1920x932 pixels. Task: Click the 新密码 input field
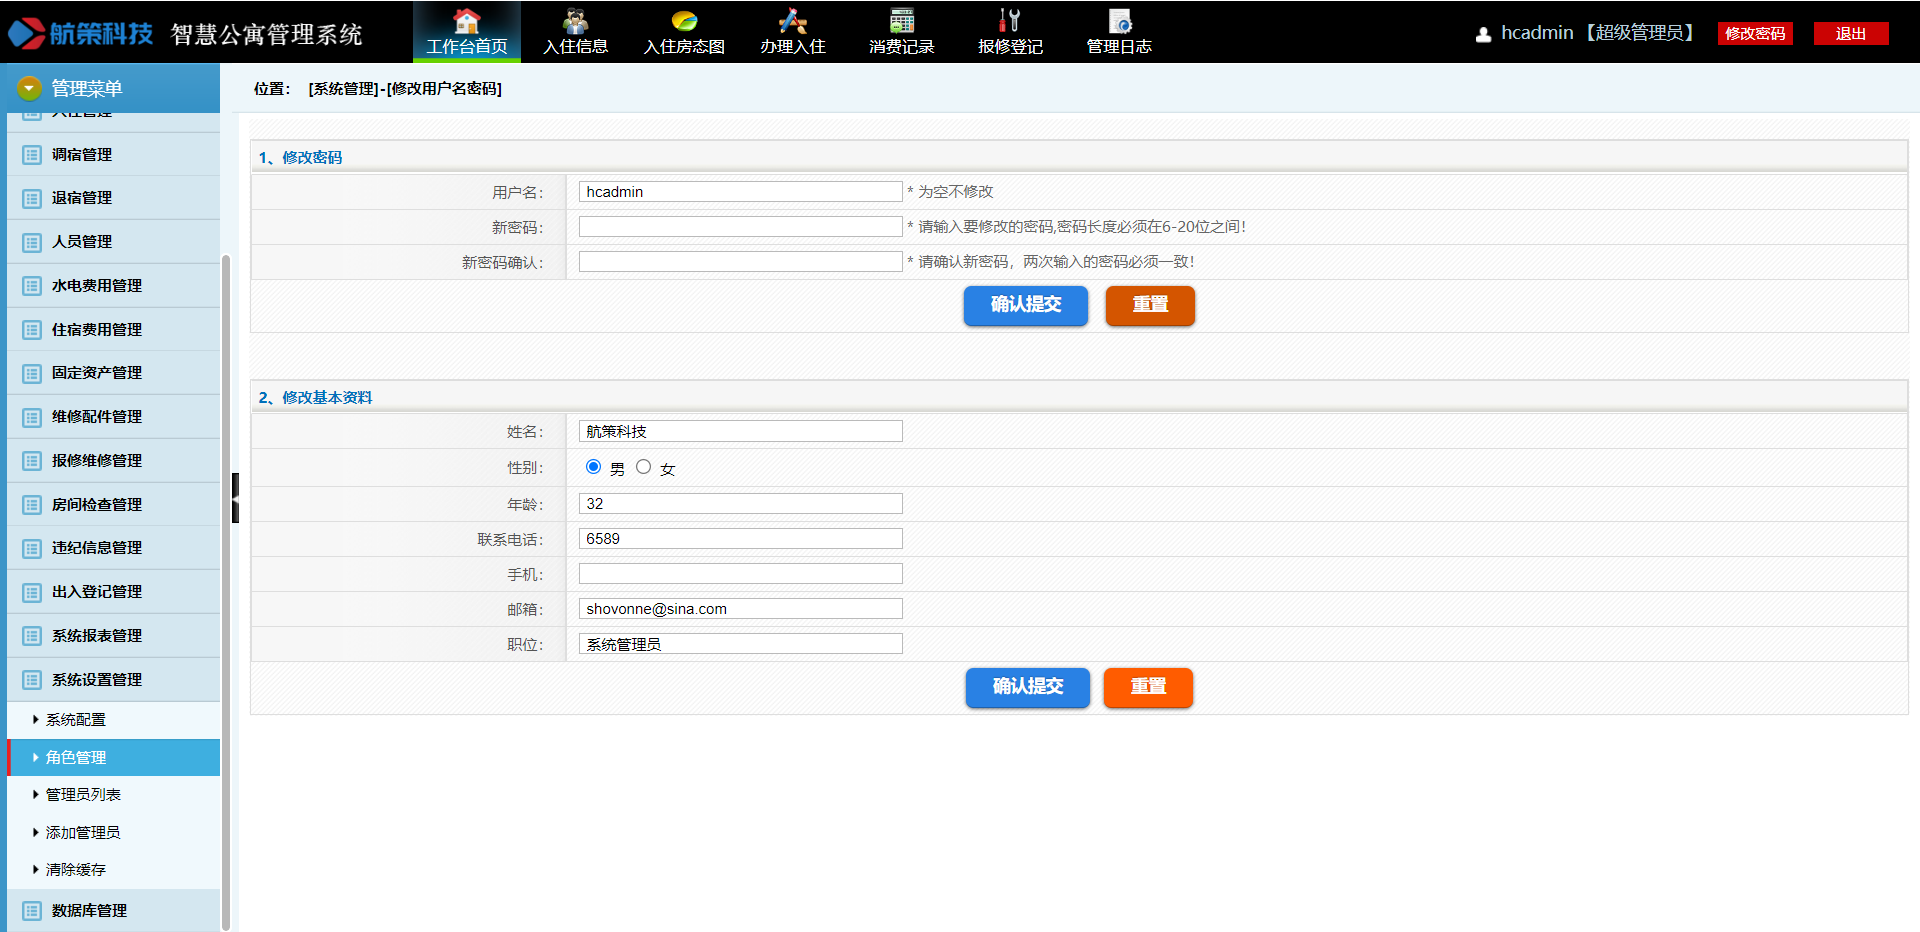(x=740, y=227)
